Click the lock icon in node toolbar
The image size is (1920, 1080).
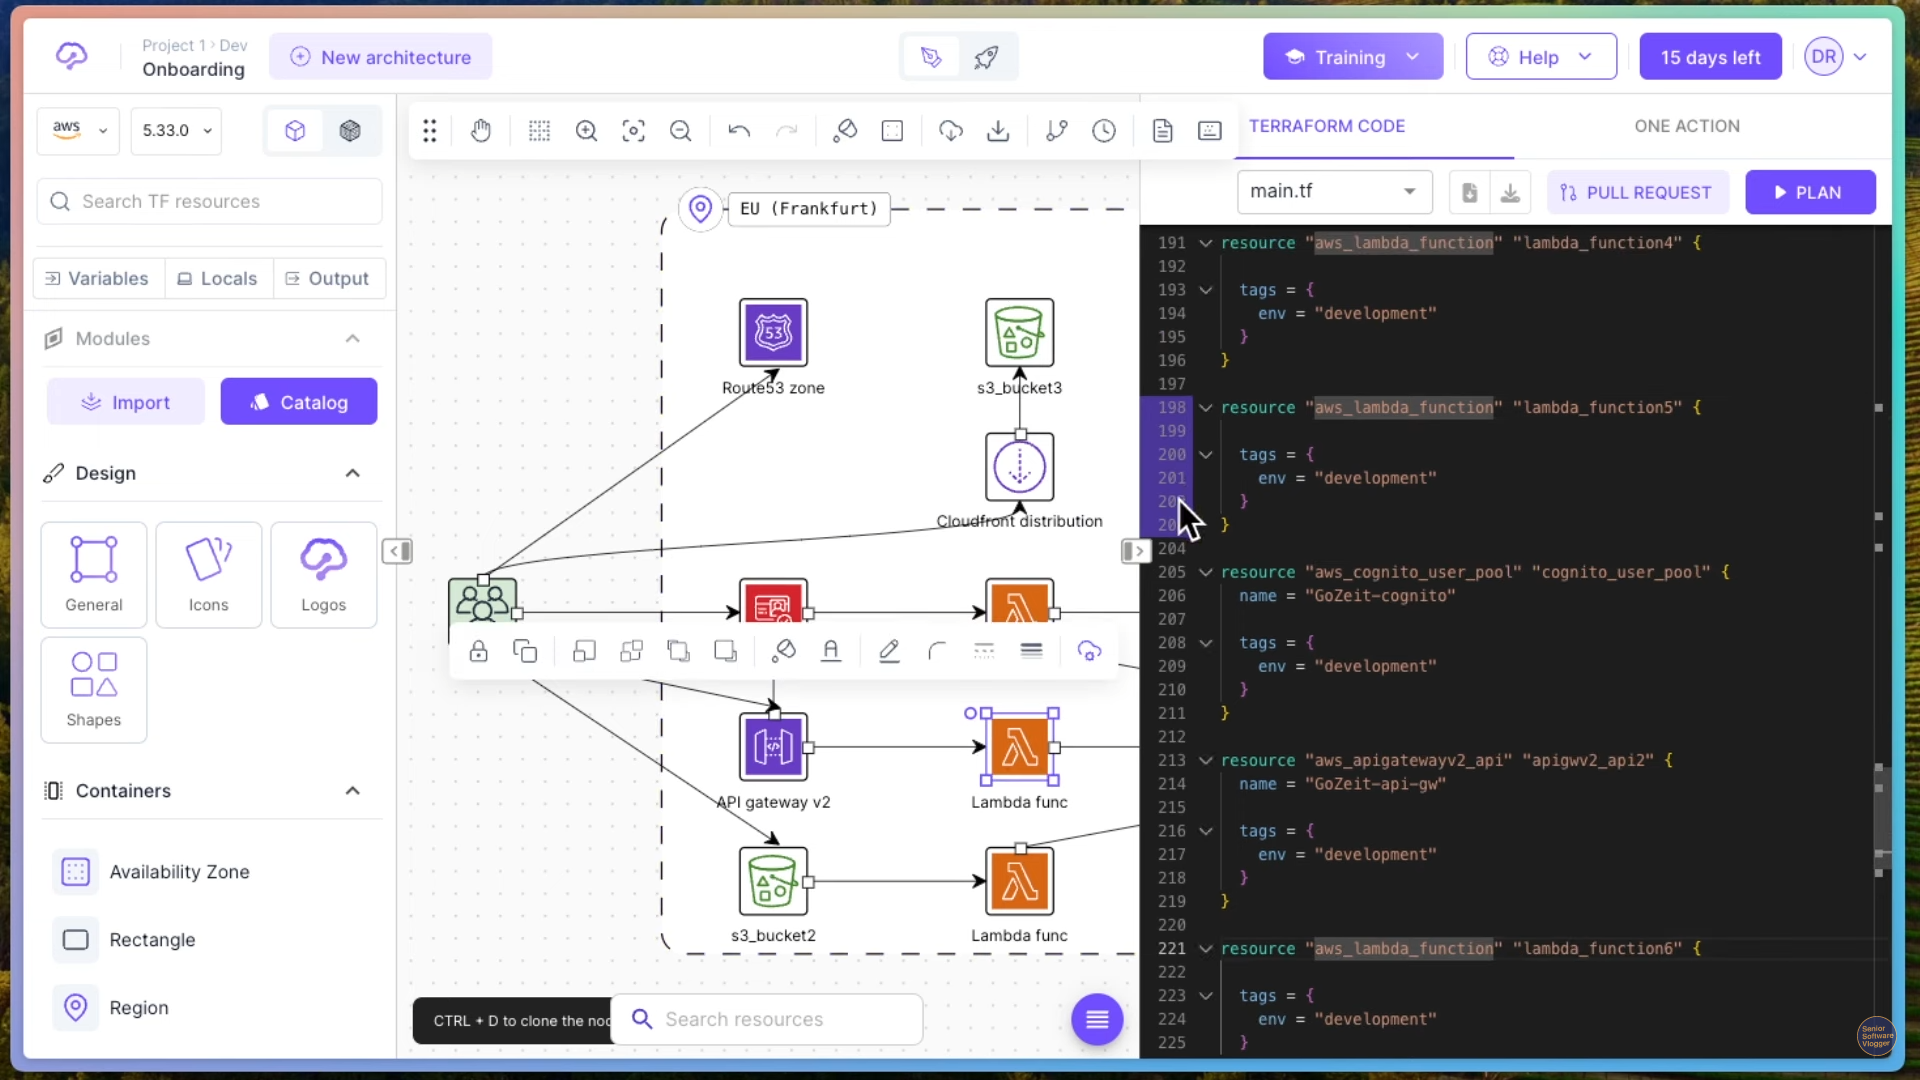[478, 651]
